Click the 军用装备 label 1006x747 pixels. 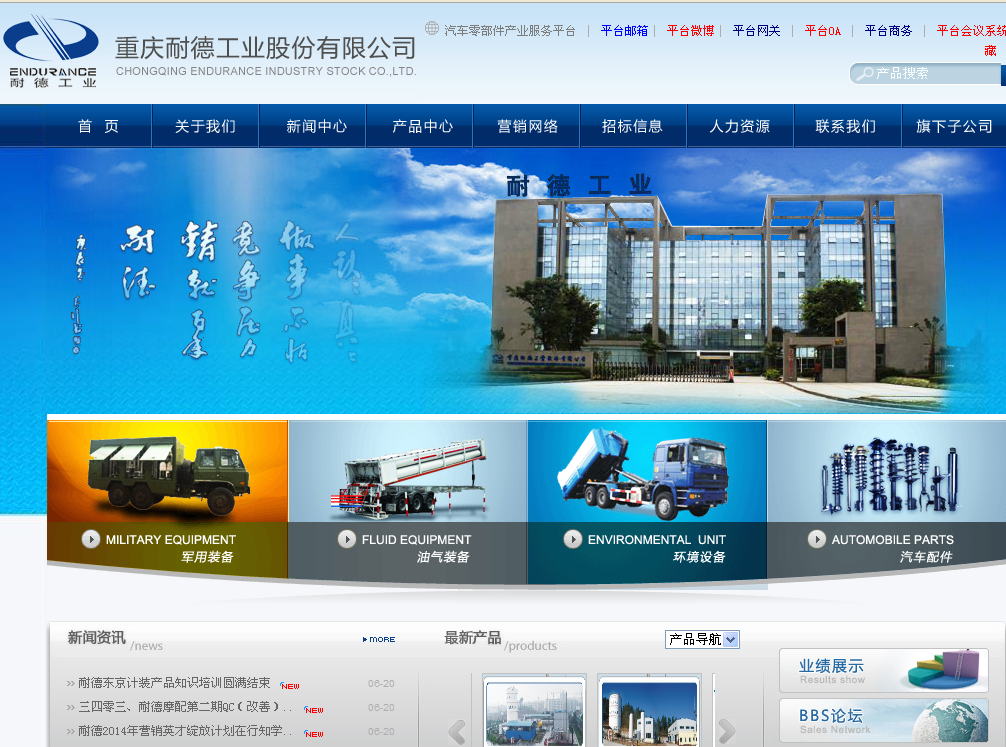207,556
